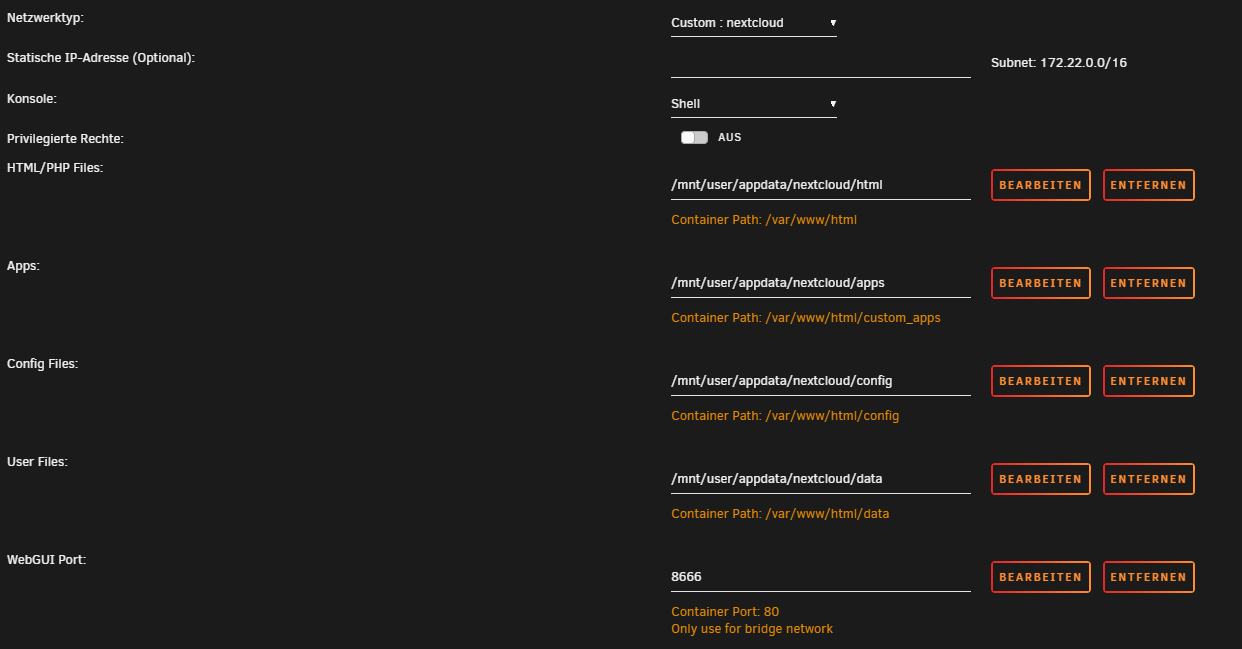Click the Konsole label
The image size is (1242, 649).
tap(32, 100)
